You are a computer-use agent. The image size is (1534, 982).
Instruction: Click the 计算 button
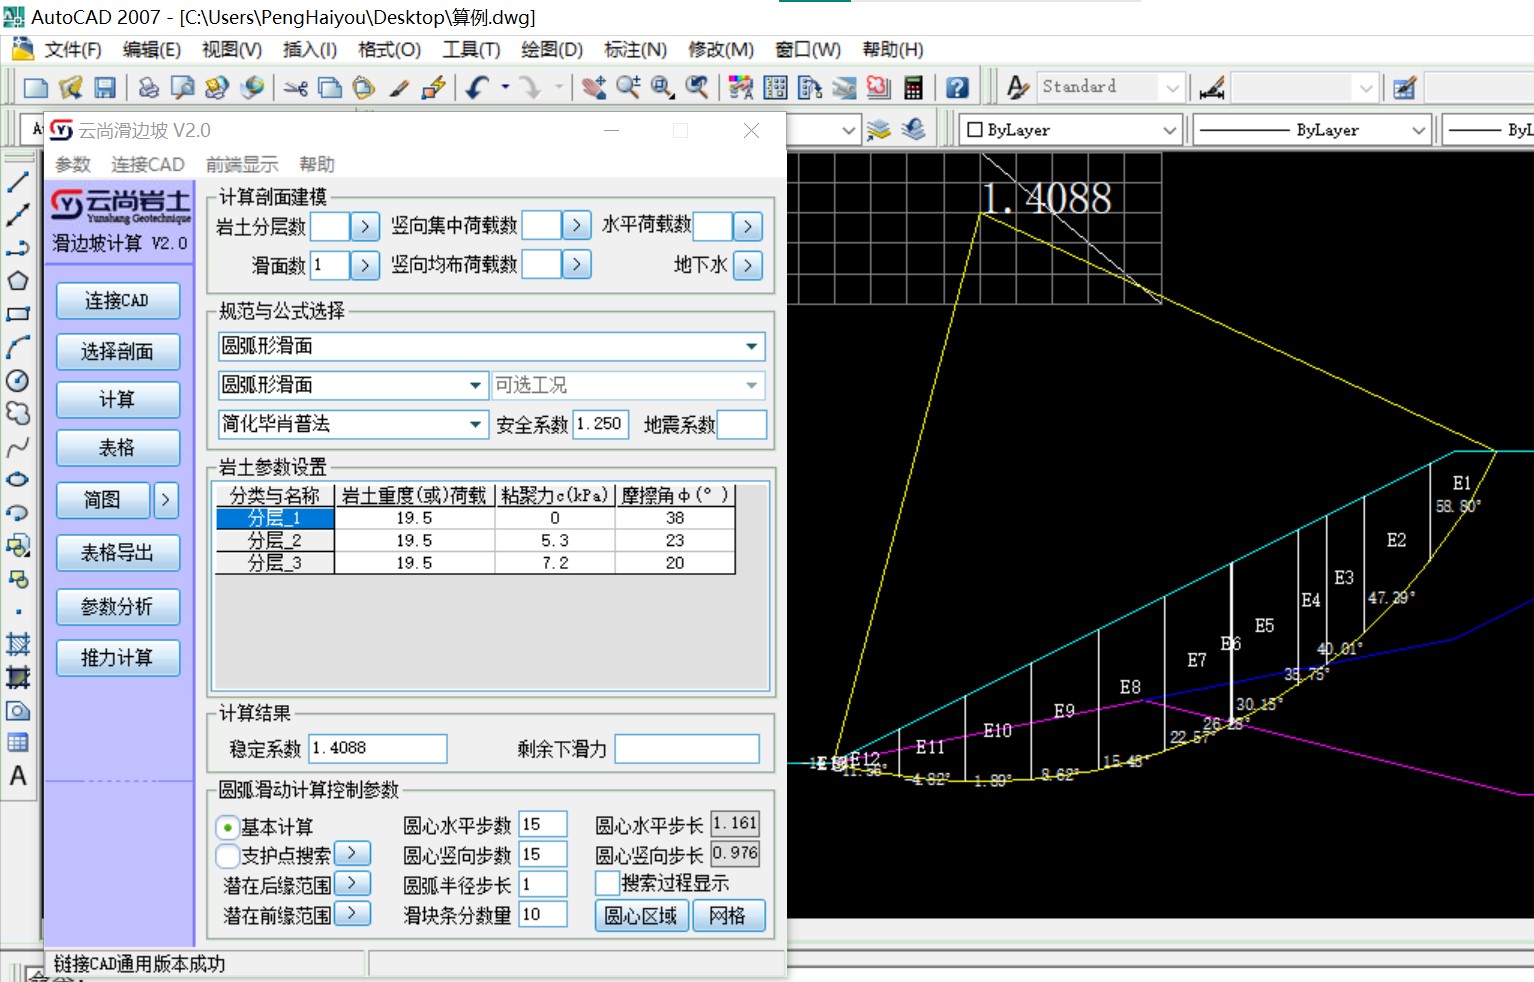click(x=118, y=400)
